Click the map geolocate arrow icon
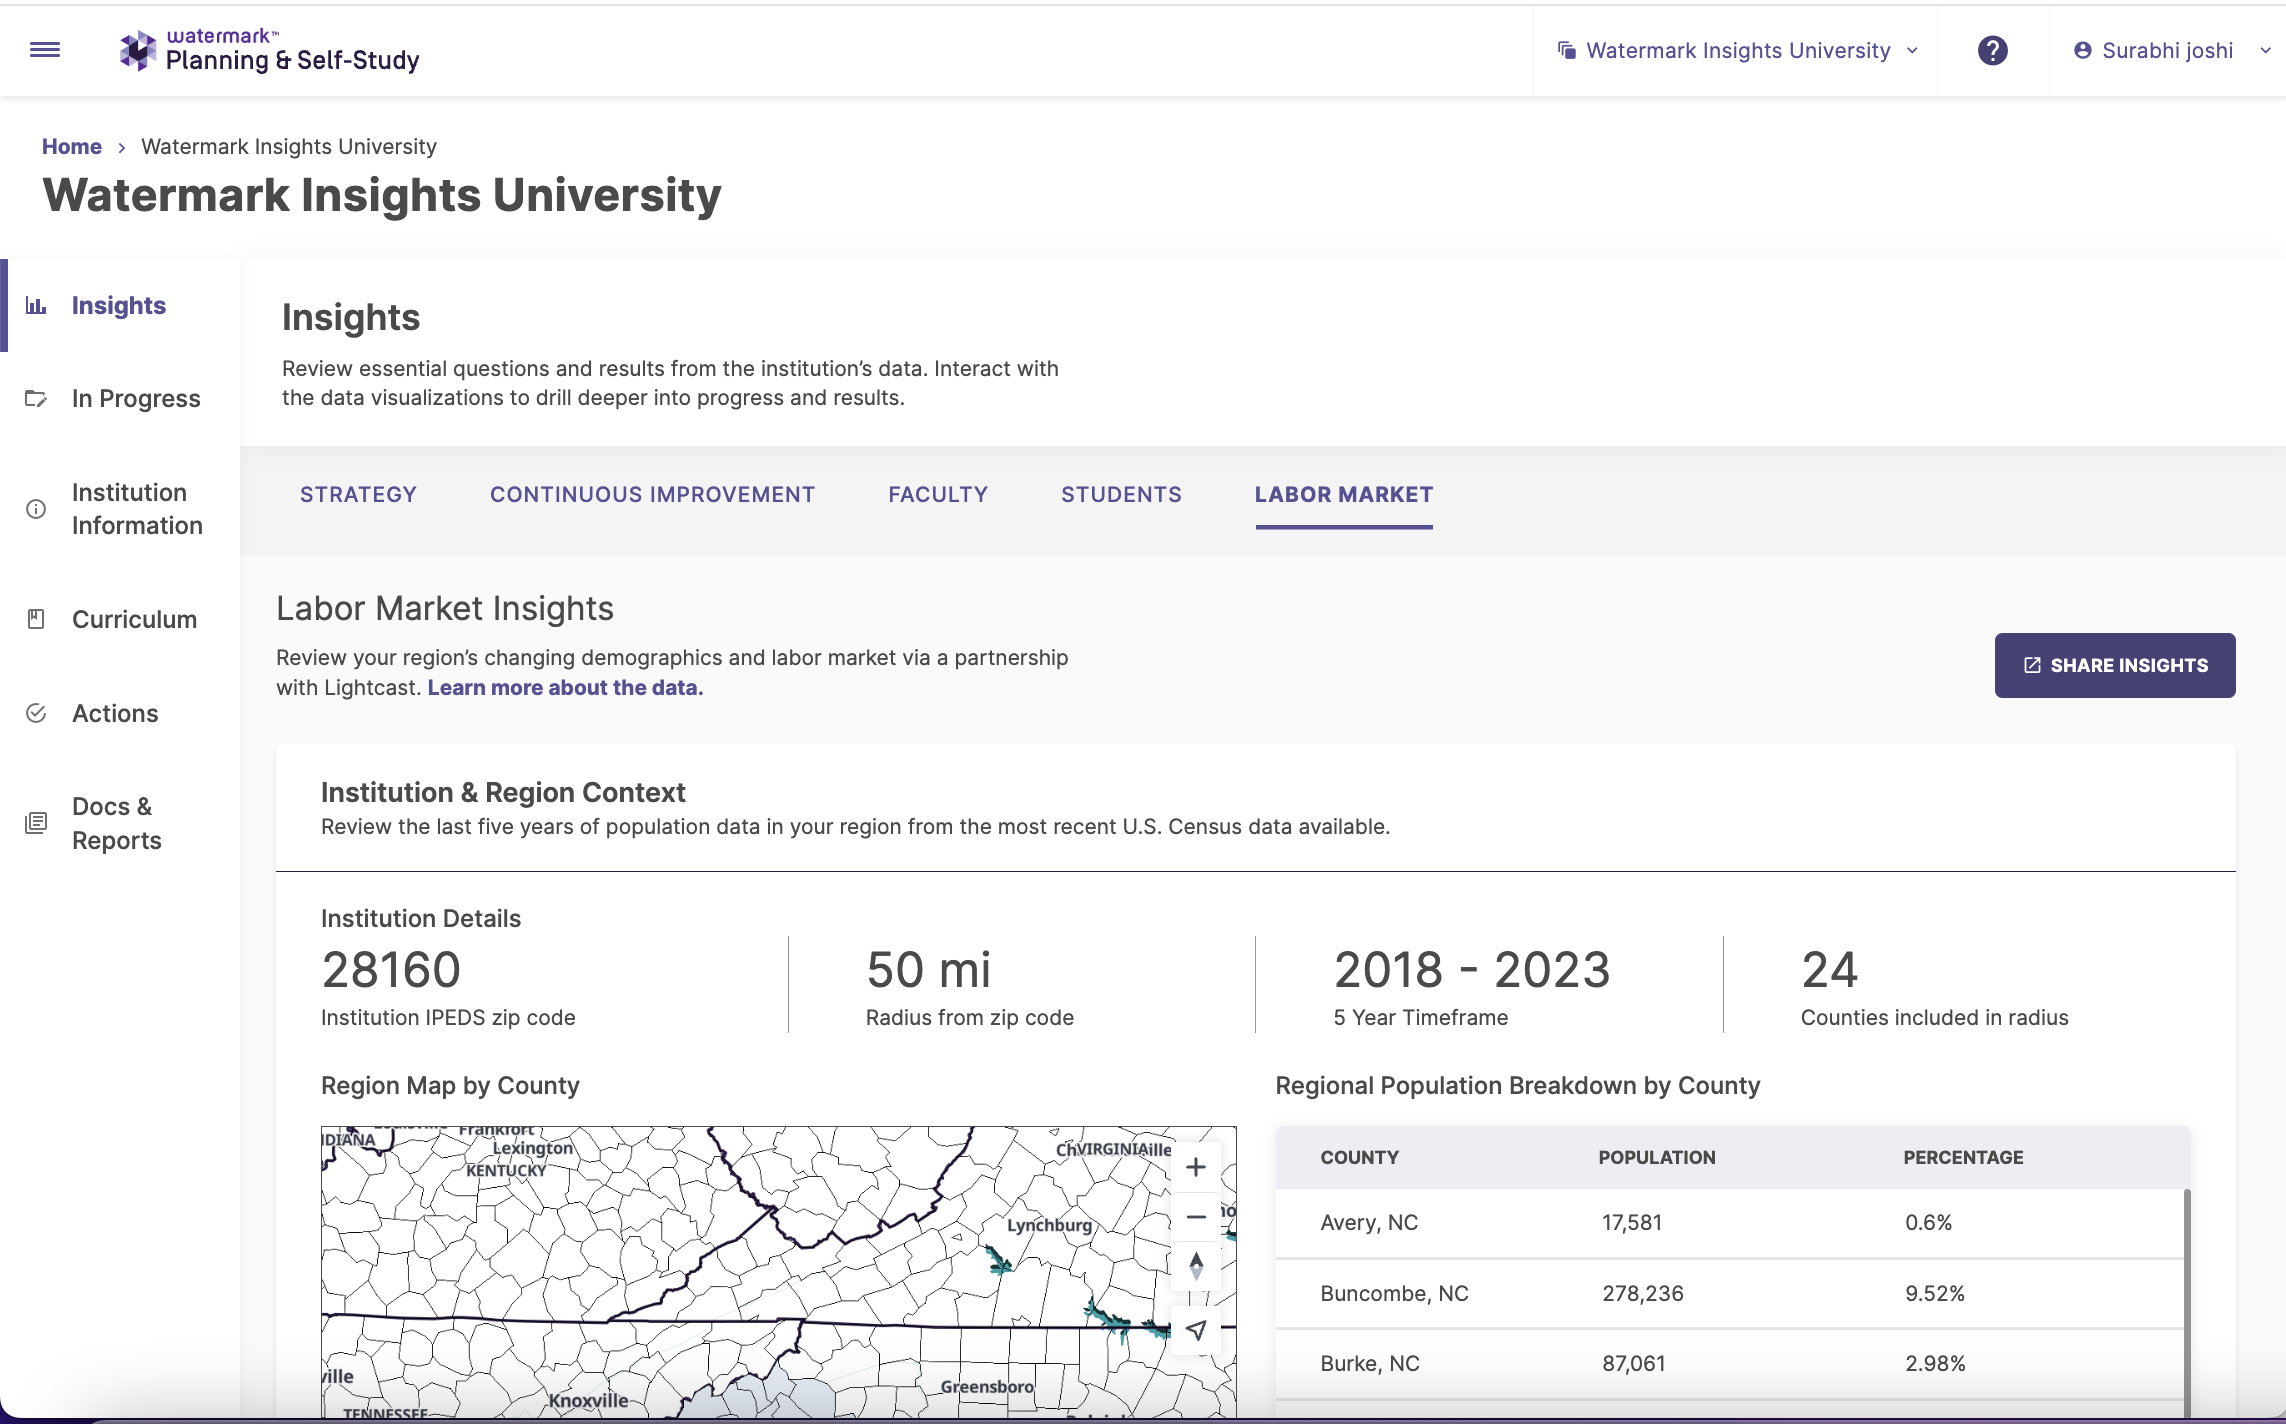Viewport: 2286px width, 1424px height. coord(1196,1330)
